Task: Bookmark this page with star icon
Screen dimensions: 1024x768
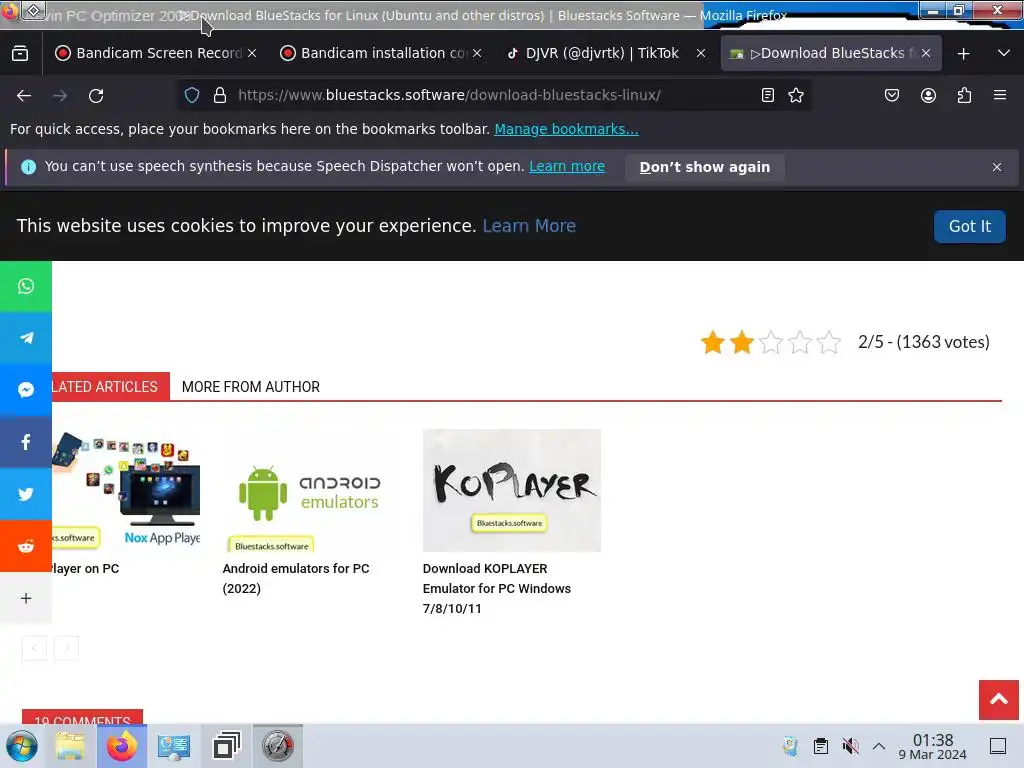Action: pos(795,95)
